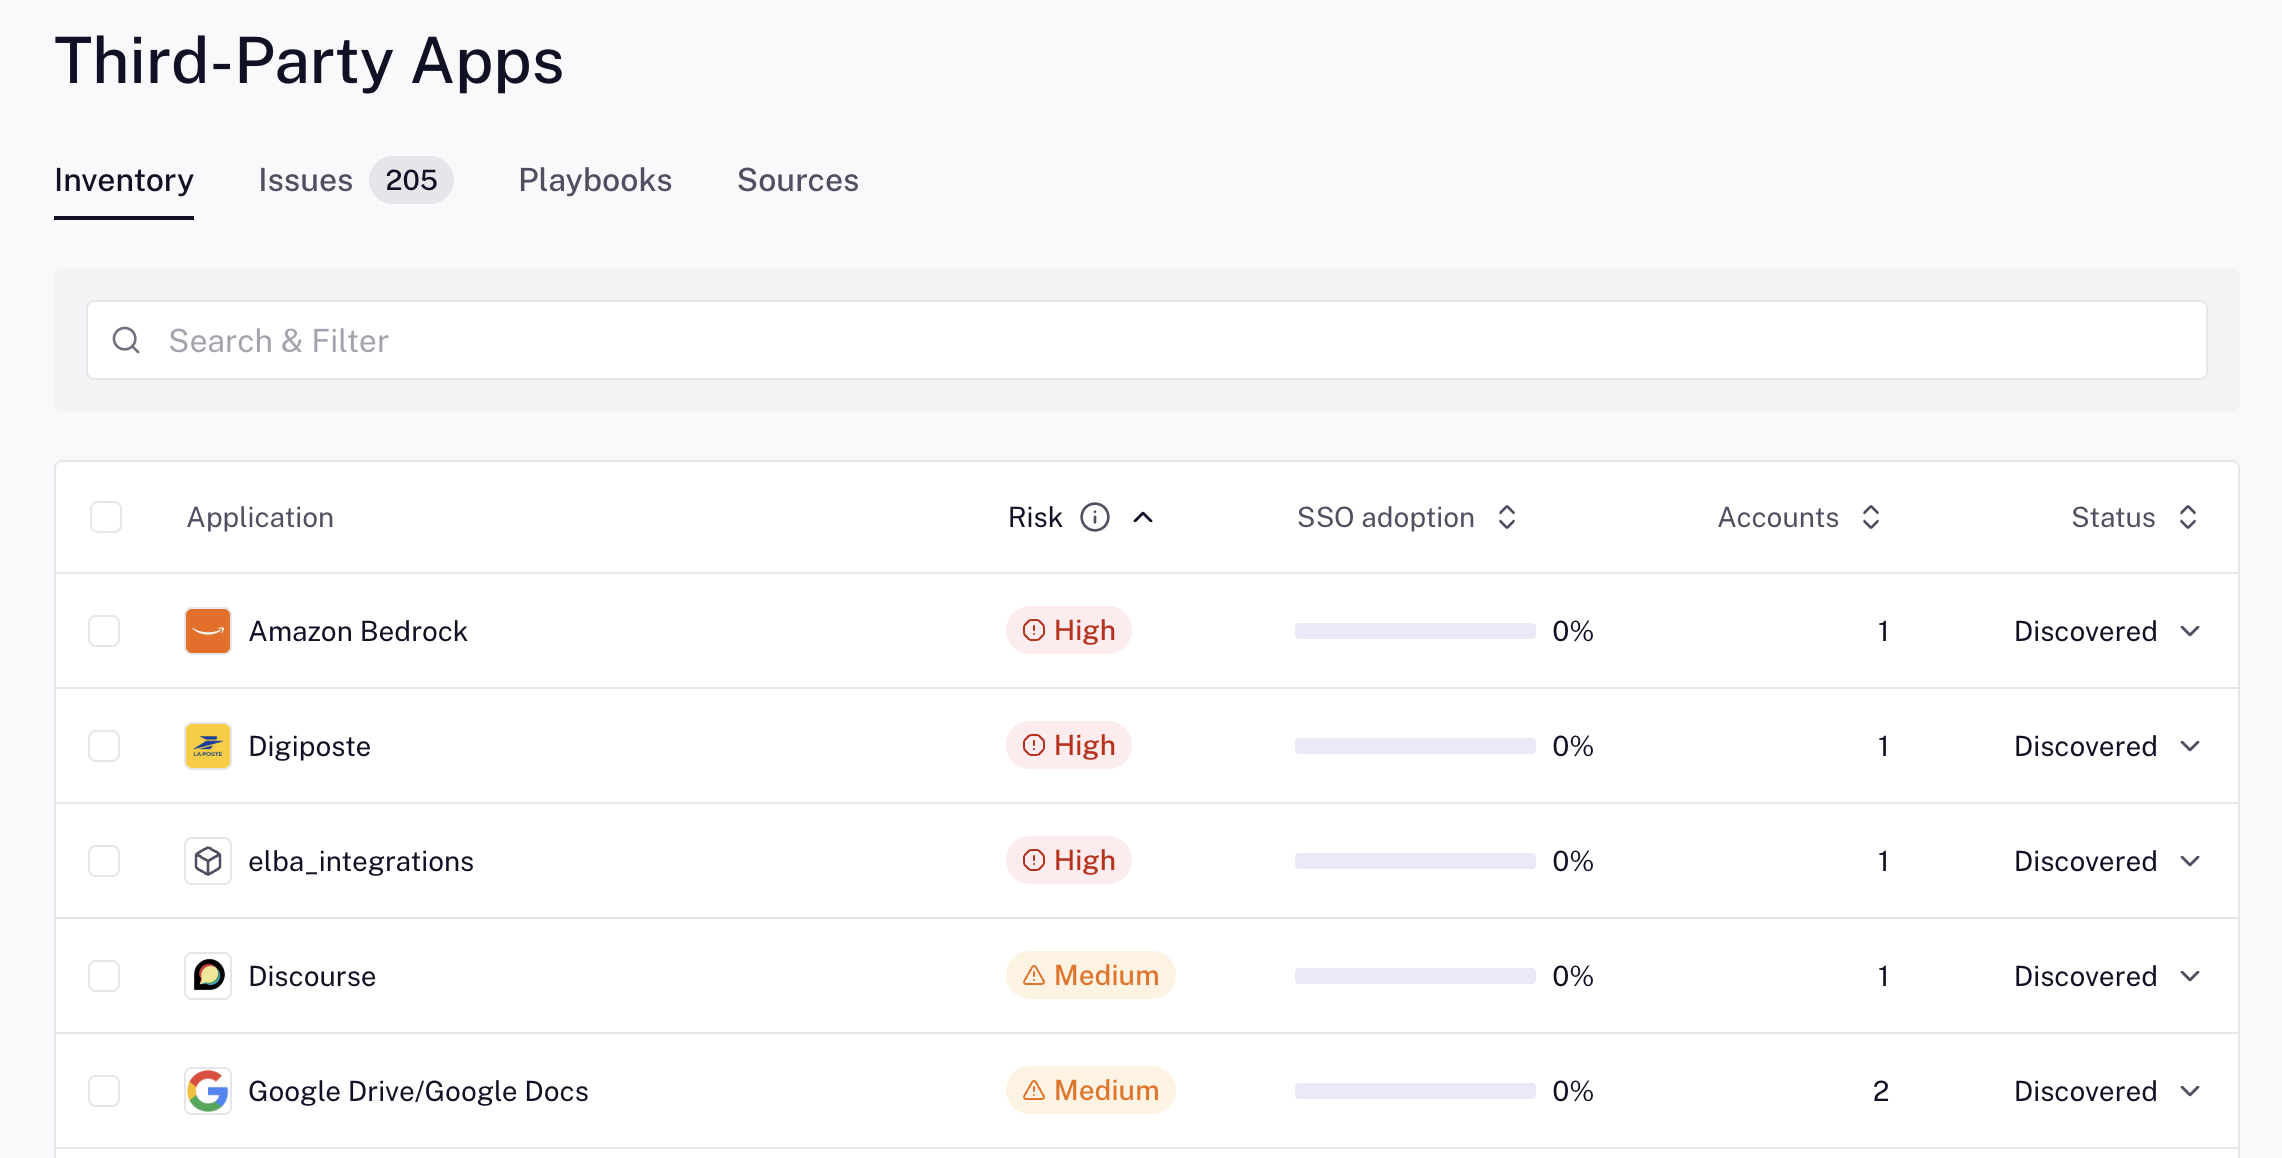This screenshot has width=2282, height=1158.
Task: Open the elba_integrations application name
Action: 361,861
